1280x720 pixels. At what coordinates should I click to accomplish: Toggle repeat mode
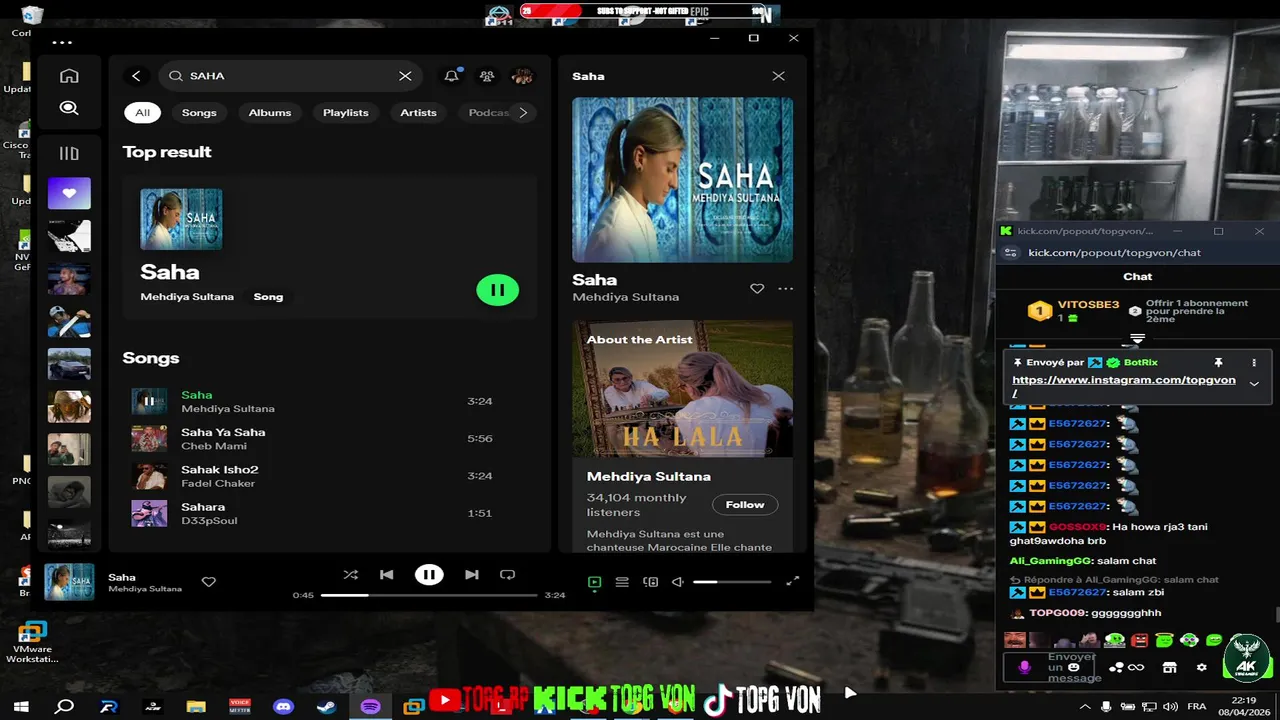(507, 575)
